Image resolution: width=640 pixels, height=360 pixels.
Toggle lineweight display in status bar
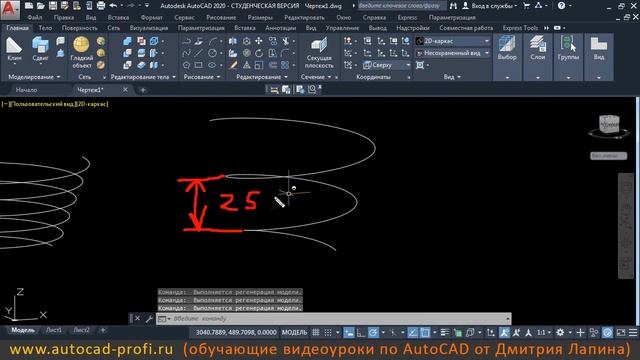445,333
